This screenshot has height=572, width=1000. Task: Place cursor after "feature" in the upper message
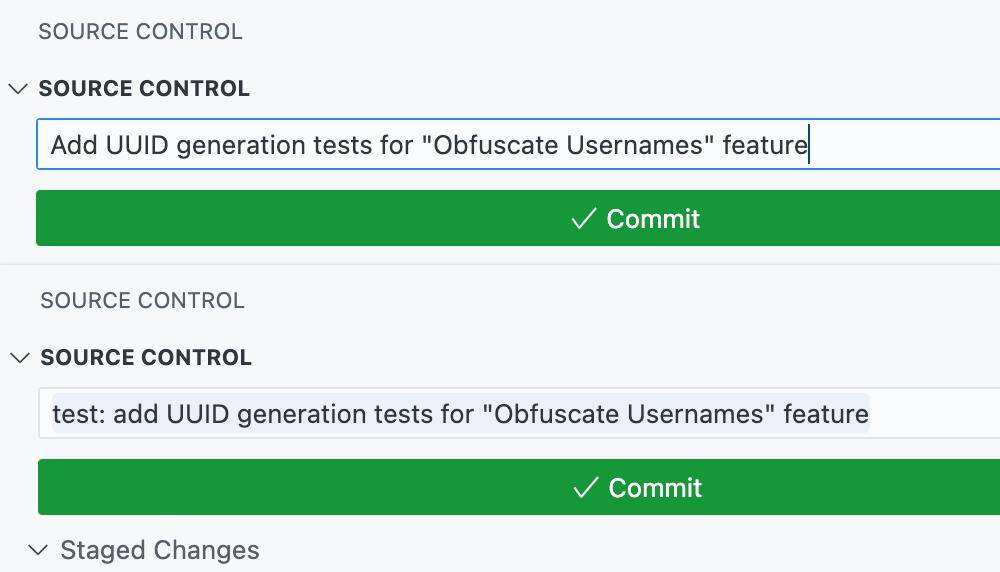point(808,145)
